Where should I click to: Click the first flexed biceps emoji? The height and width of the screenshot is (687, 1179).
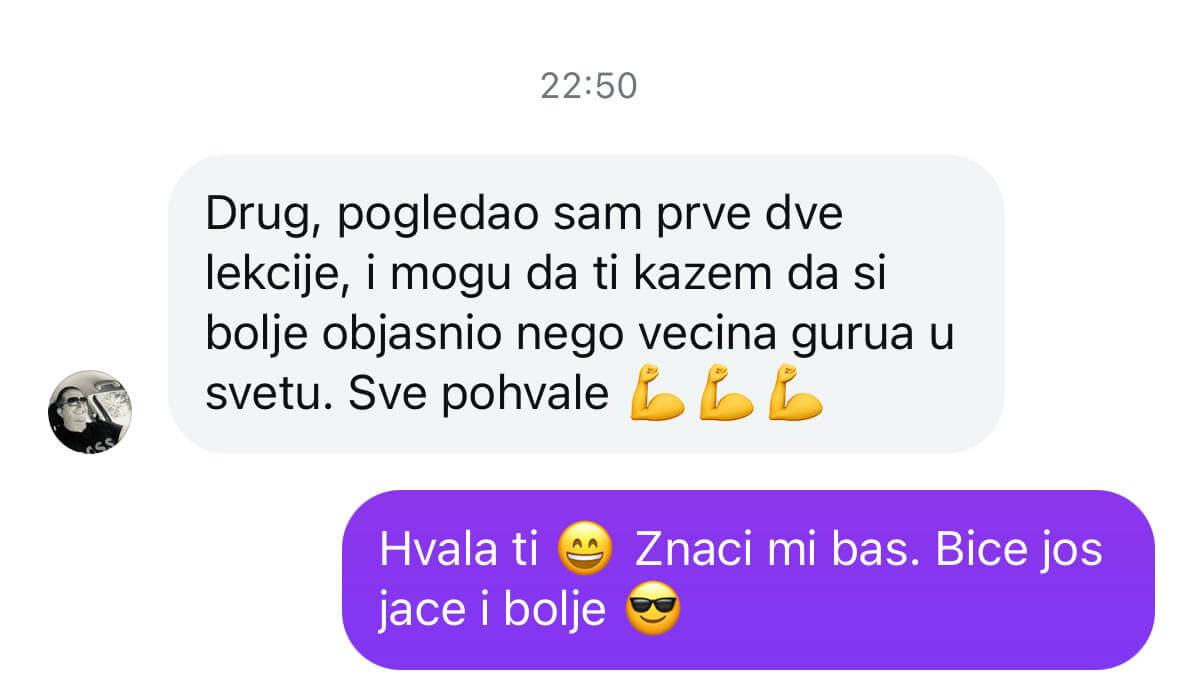pyautogui.click(x=657, y=392)
